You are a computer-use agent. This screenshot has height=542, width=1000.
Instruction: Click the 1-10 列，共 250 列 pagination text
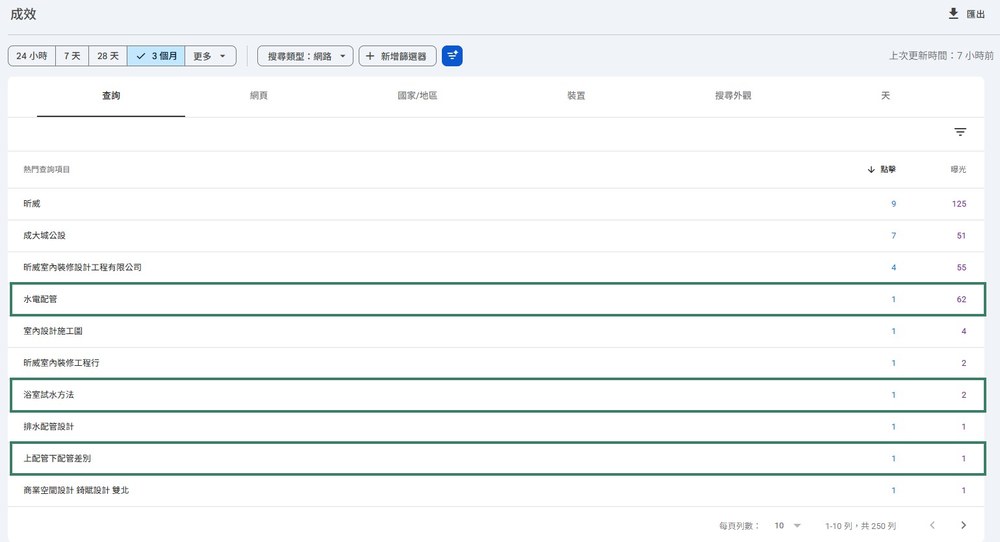(x=860, y=526)
